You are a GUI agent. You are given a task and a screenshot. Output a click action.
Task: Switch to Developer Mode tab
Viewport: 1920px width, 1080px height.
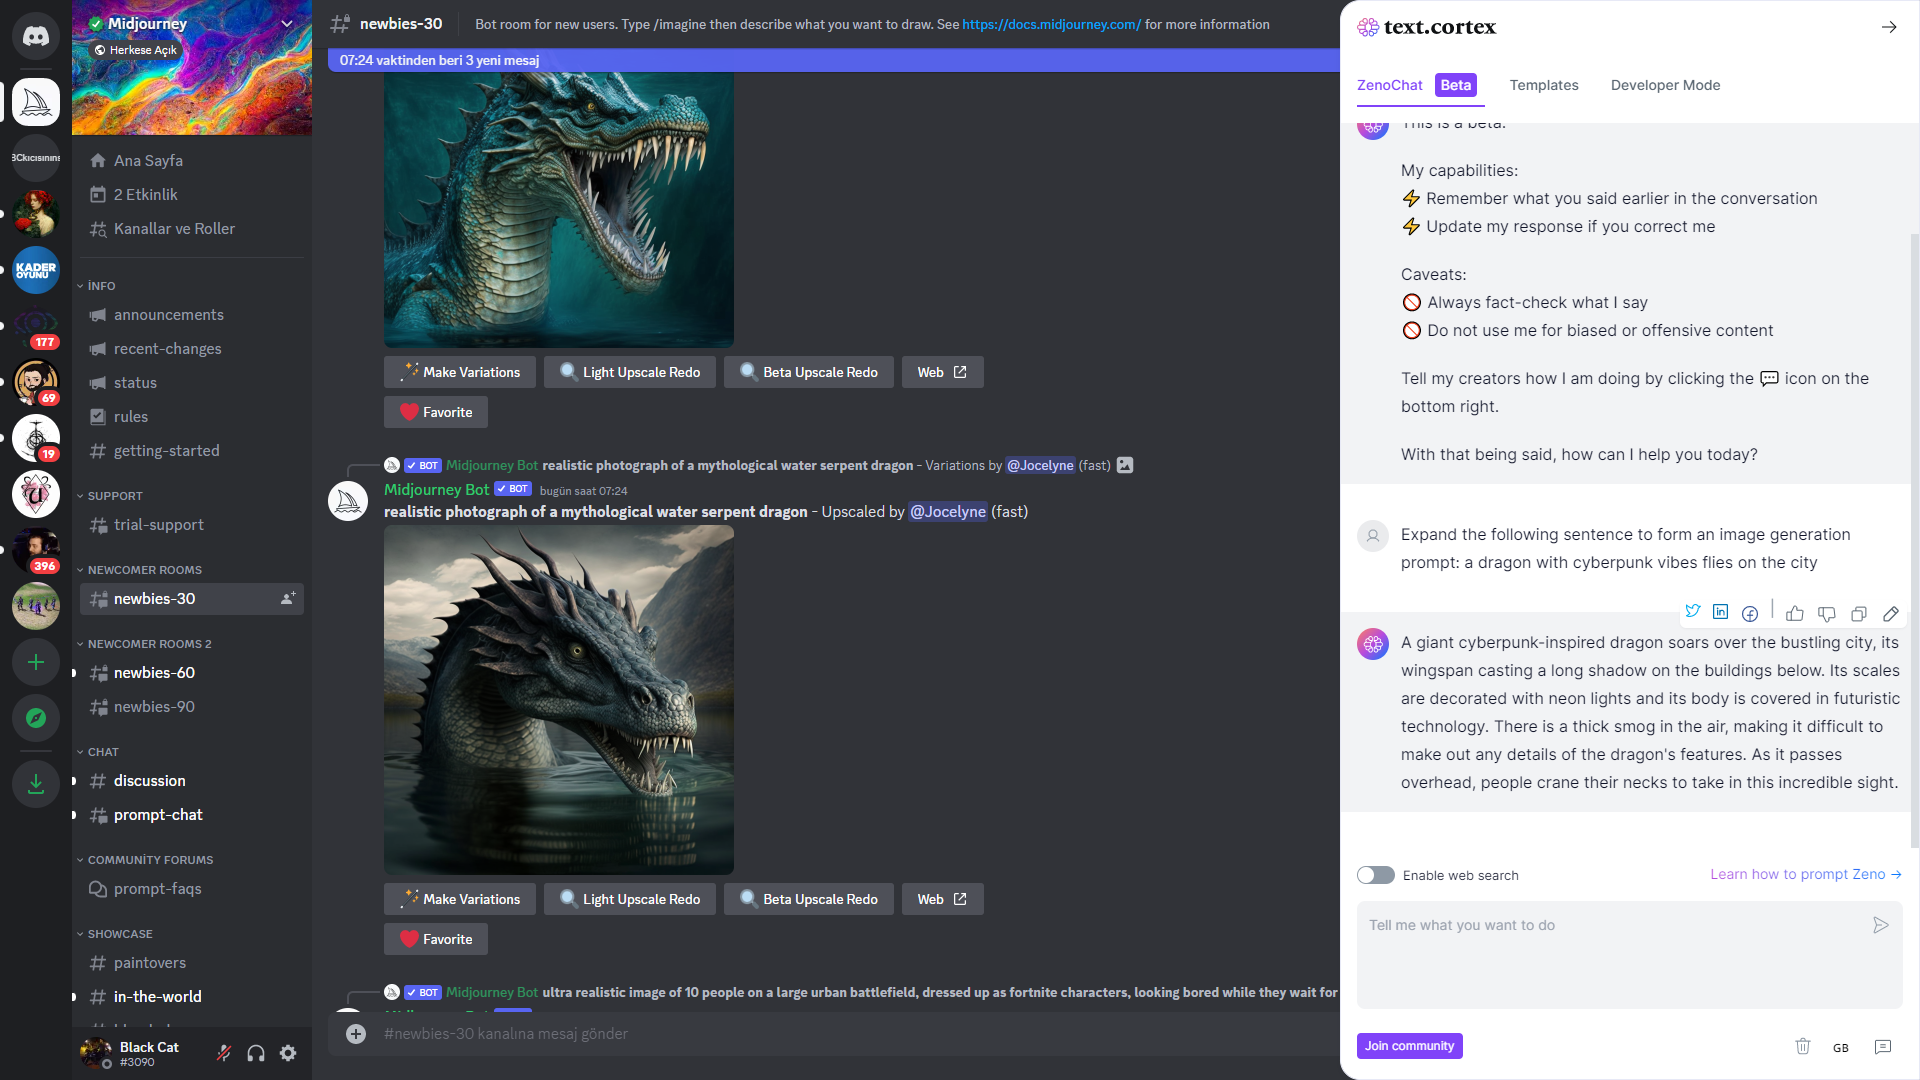click(1665, 85)
